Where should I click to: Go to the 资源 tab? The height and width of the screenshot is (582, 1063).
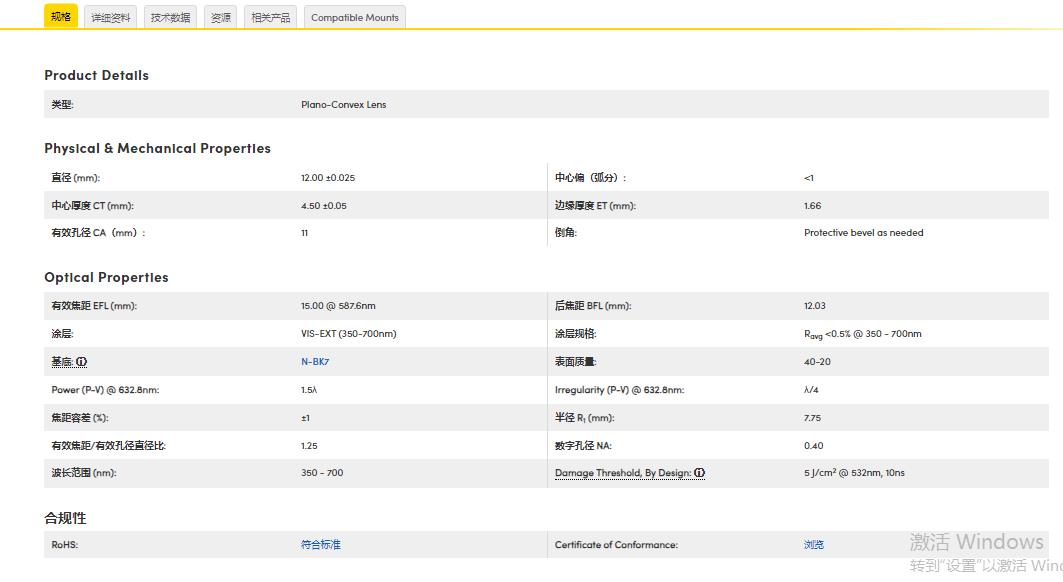pyautogui.click(x=220, y=17)
